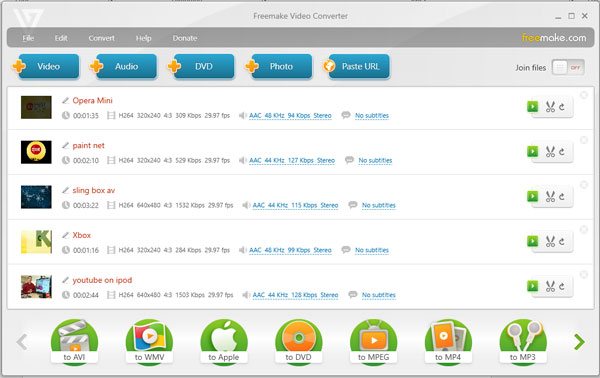
Task: Open audio track options for paint net
Action: [292, 160]
